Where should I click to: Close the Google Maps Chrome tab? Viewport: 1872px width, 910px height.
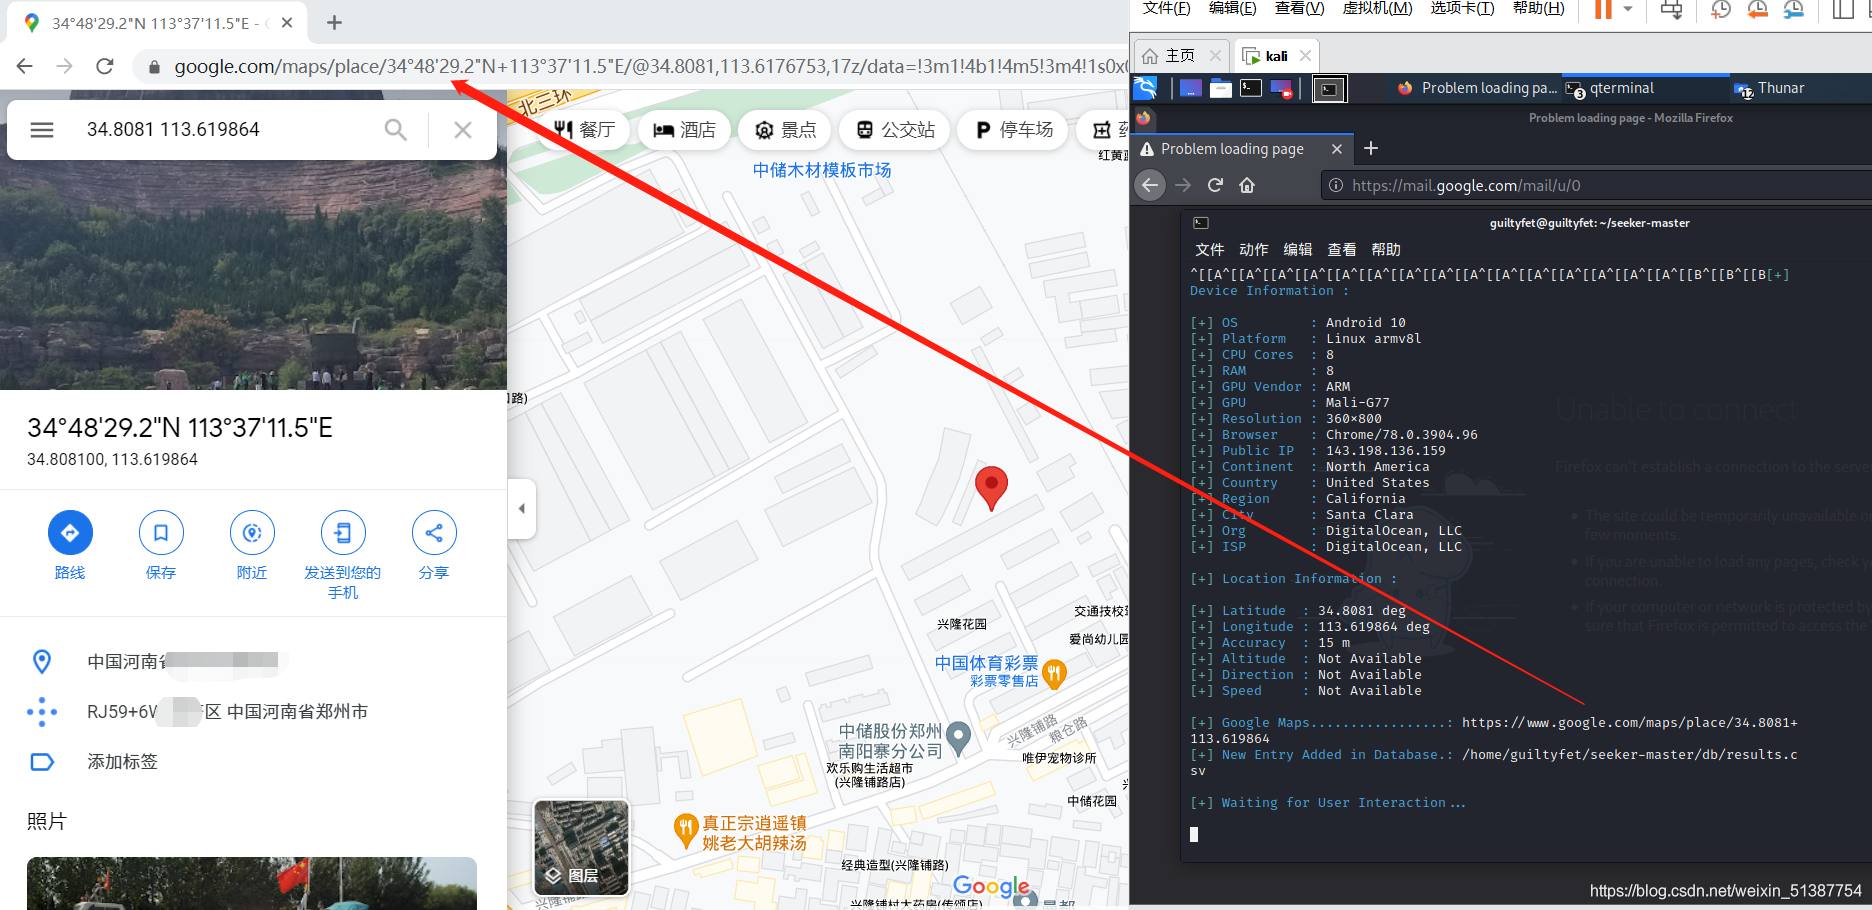click(287, 22)
